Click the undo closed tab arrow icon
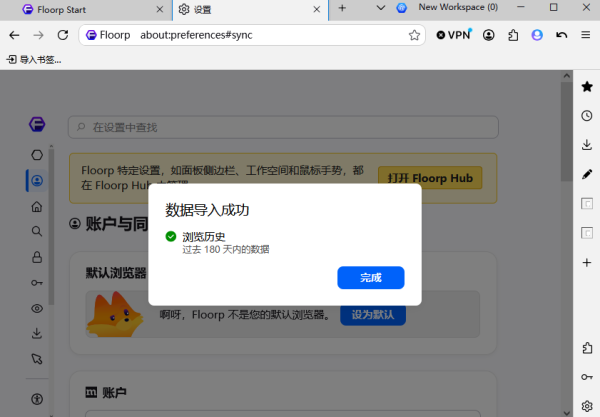The image size is (600, 417). coord(561,35)
